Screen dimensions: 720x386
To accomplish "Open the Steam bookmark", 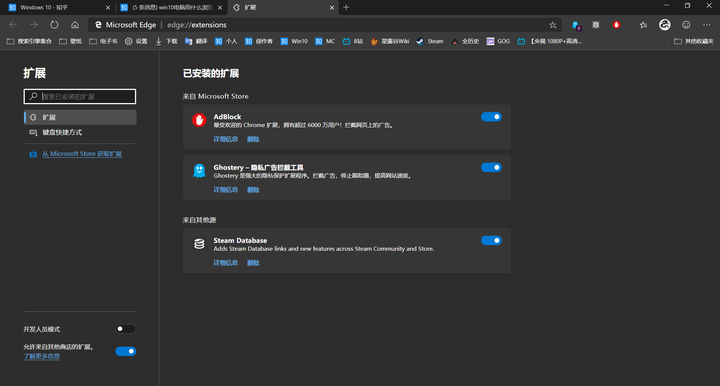I will 430,41.
